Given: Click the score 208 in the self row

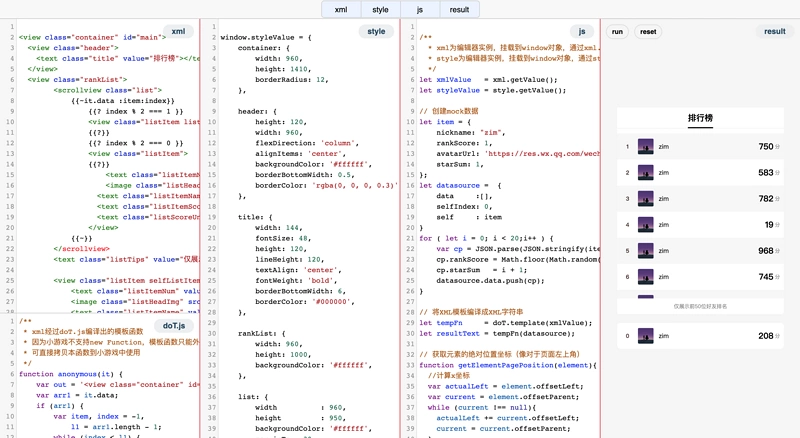Looking at the screenshot, I should pos(766,336).
